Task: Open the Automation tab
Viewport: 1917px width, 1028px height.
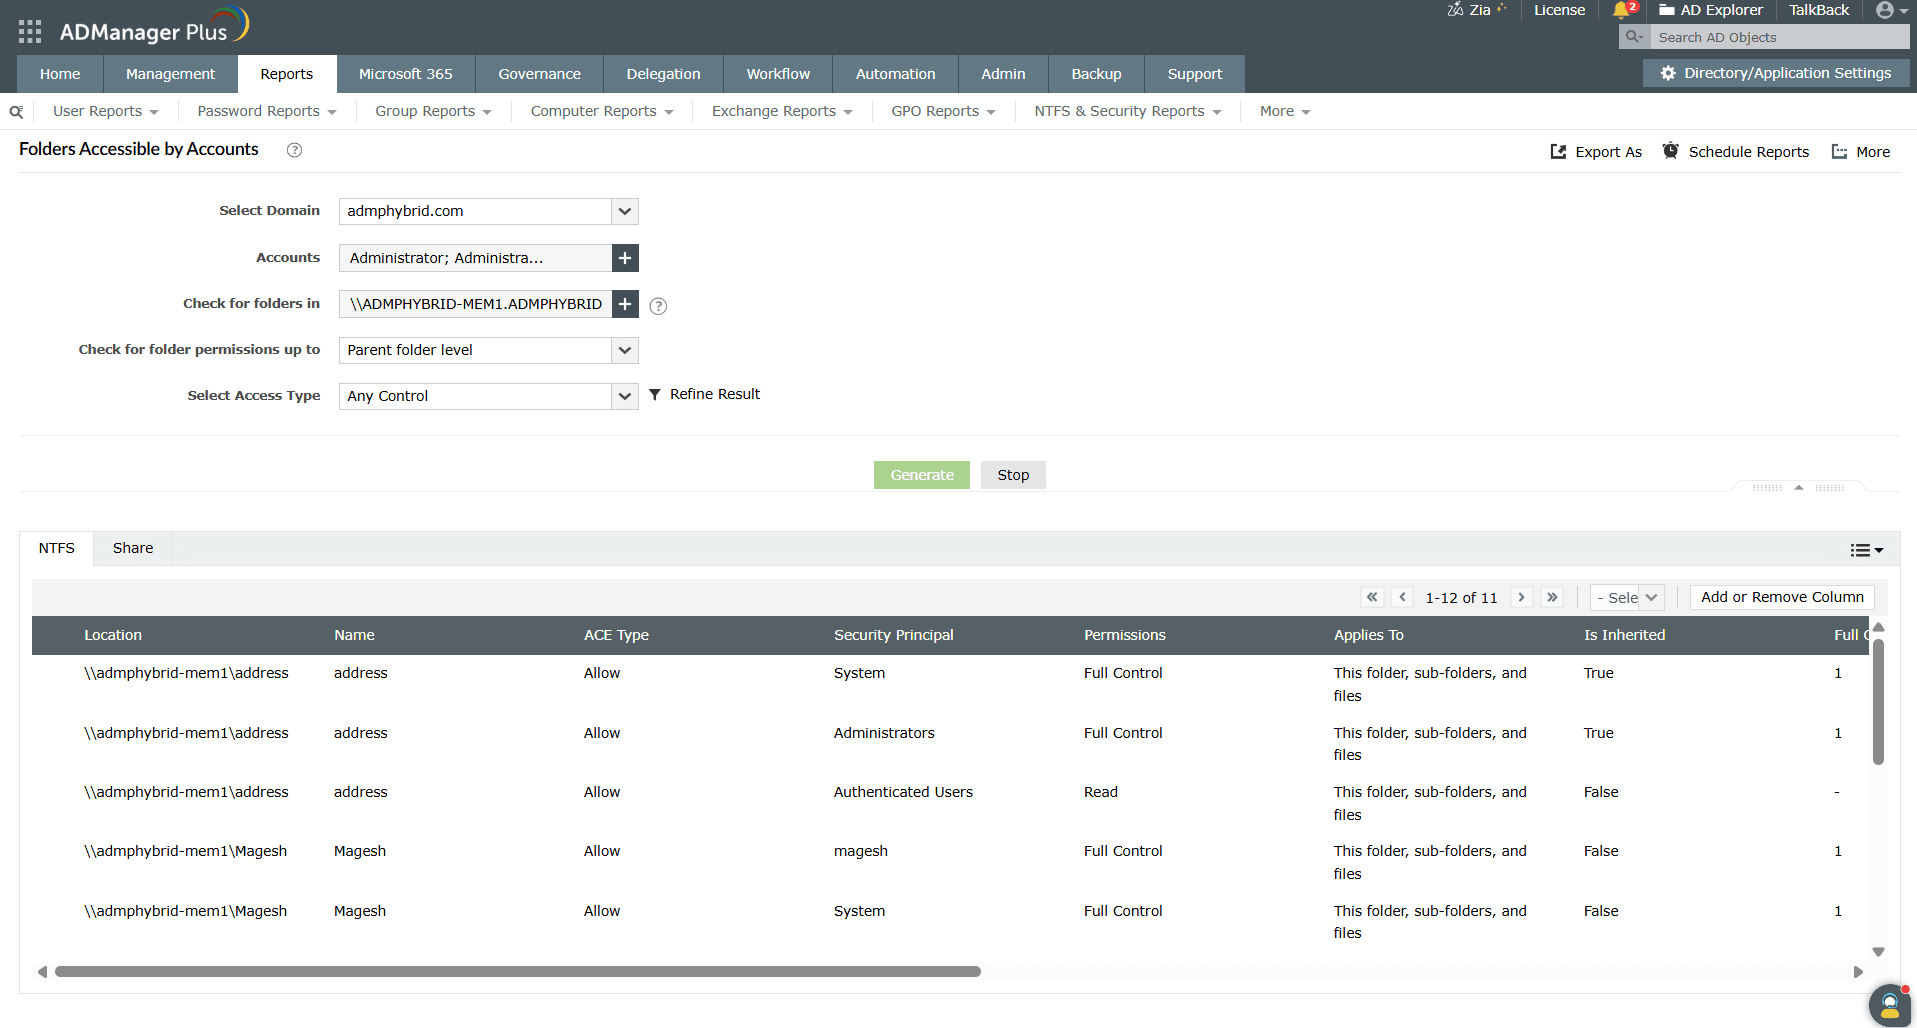Action: [896, 74]
